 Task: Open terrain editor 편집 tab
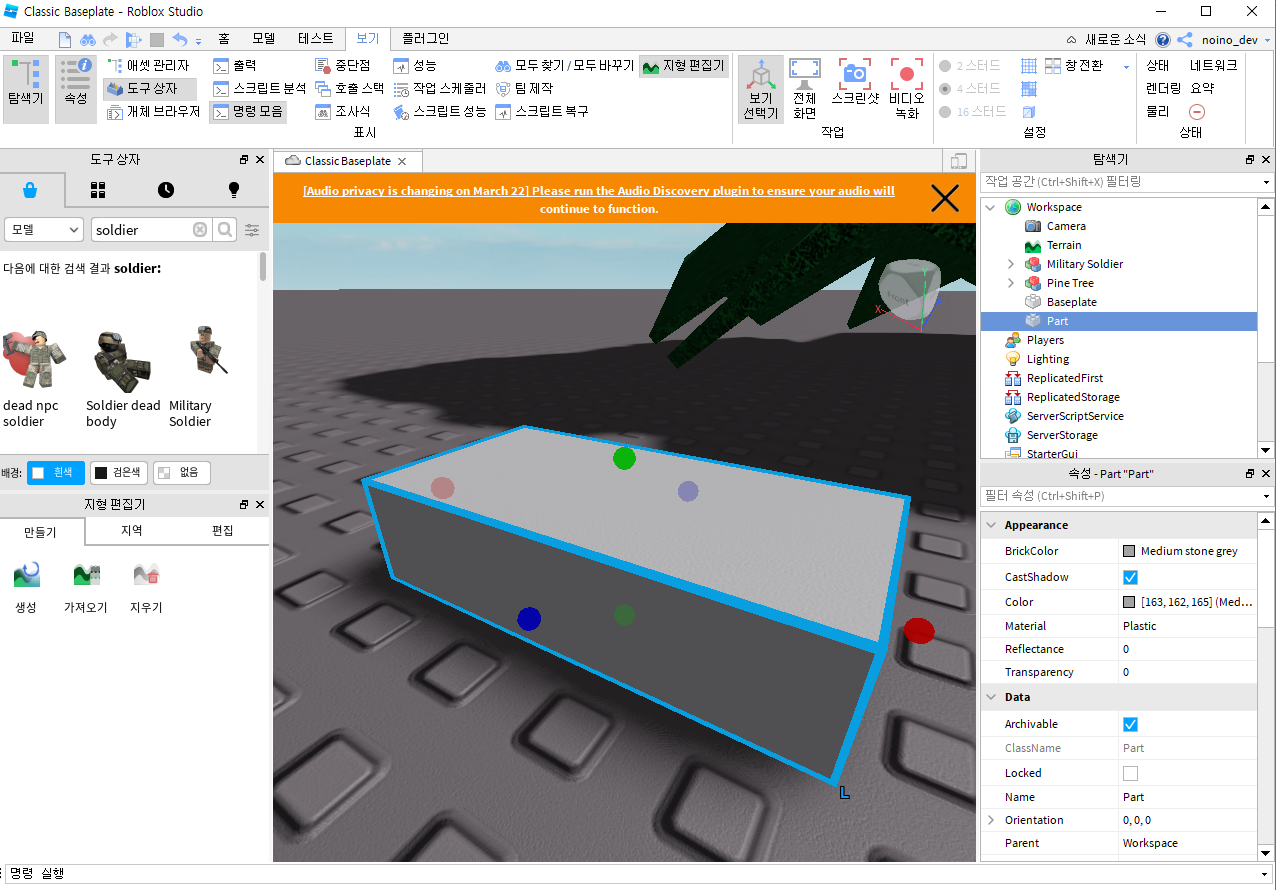pyautogui.click(x=222, y=531)
